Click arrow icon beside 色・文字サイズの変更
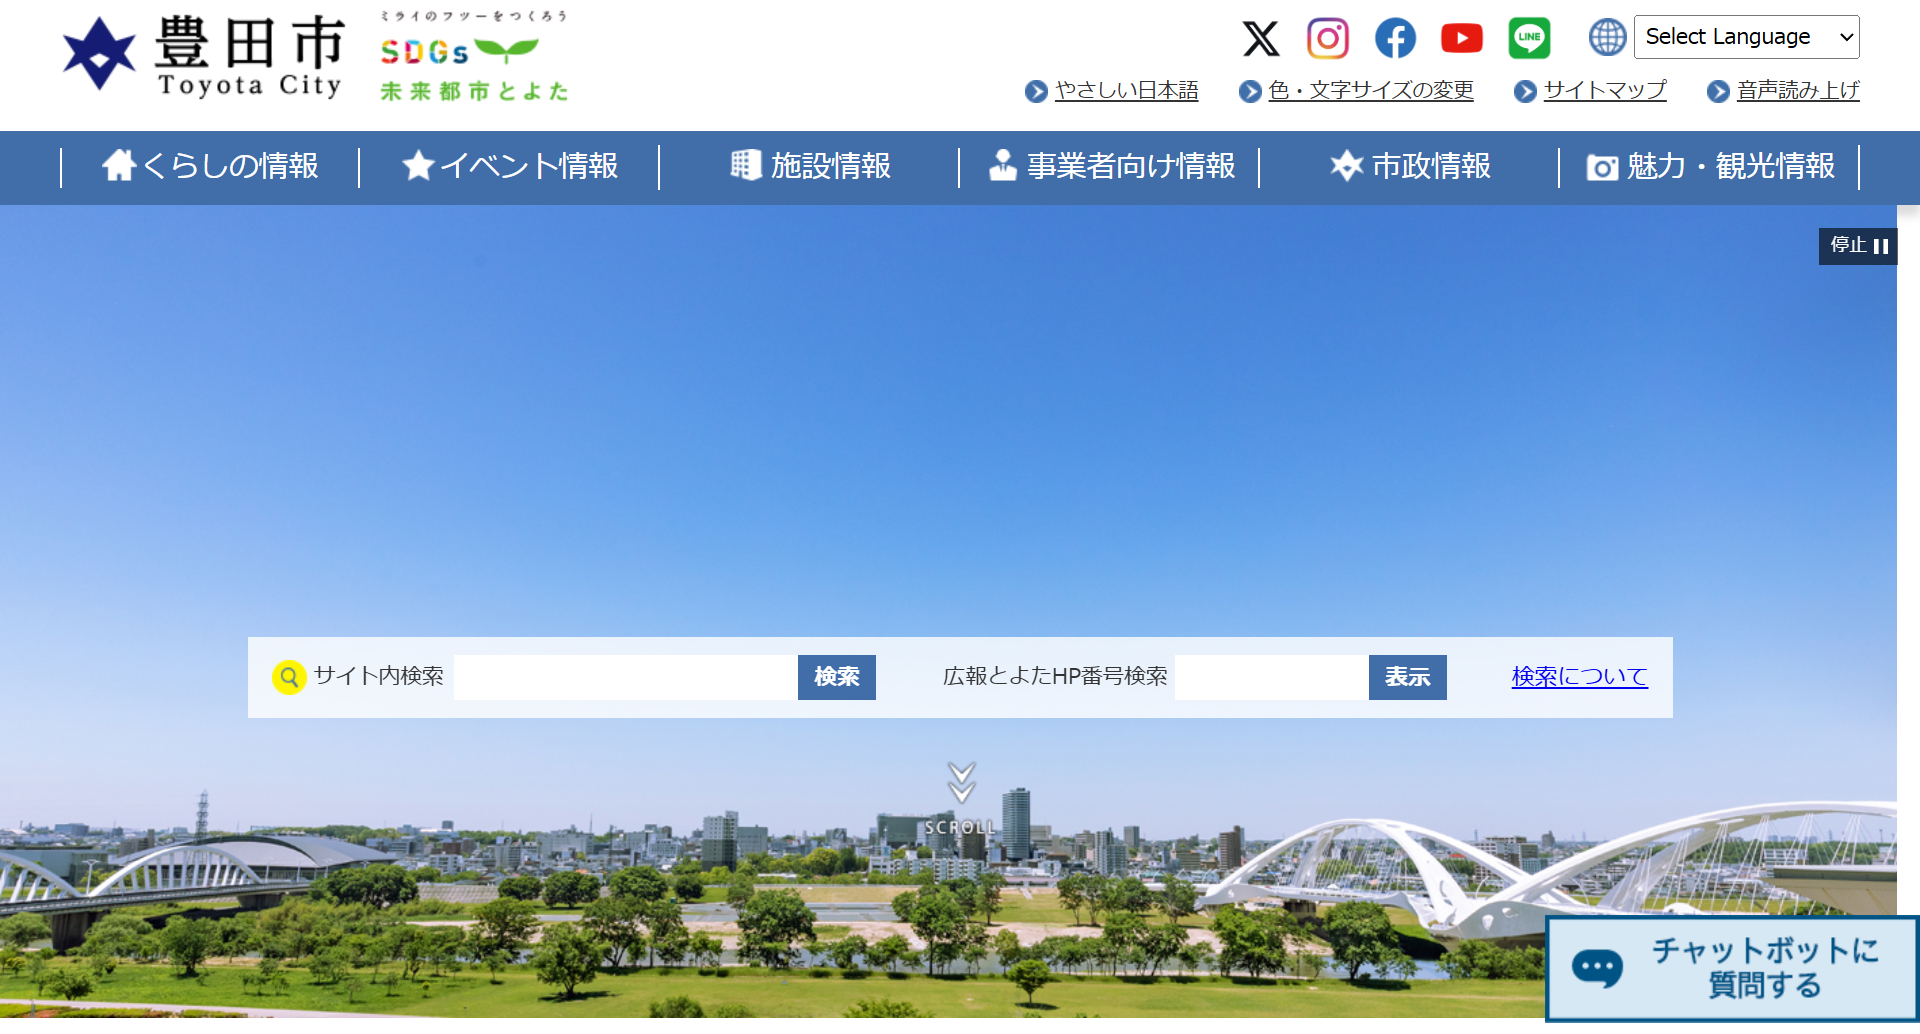The height and width of the screenshot is (1034, 1920). tap(1251, 91)
